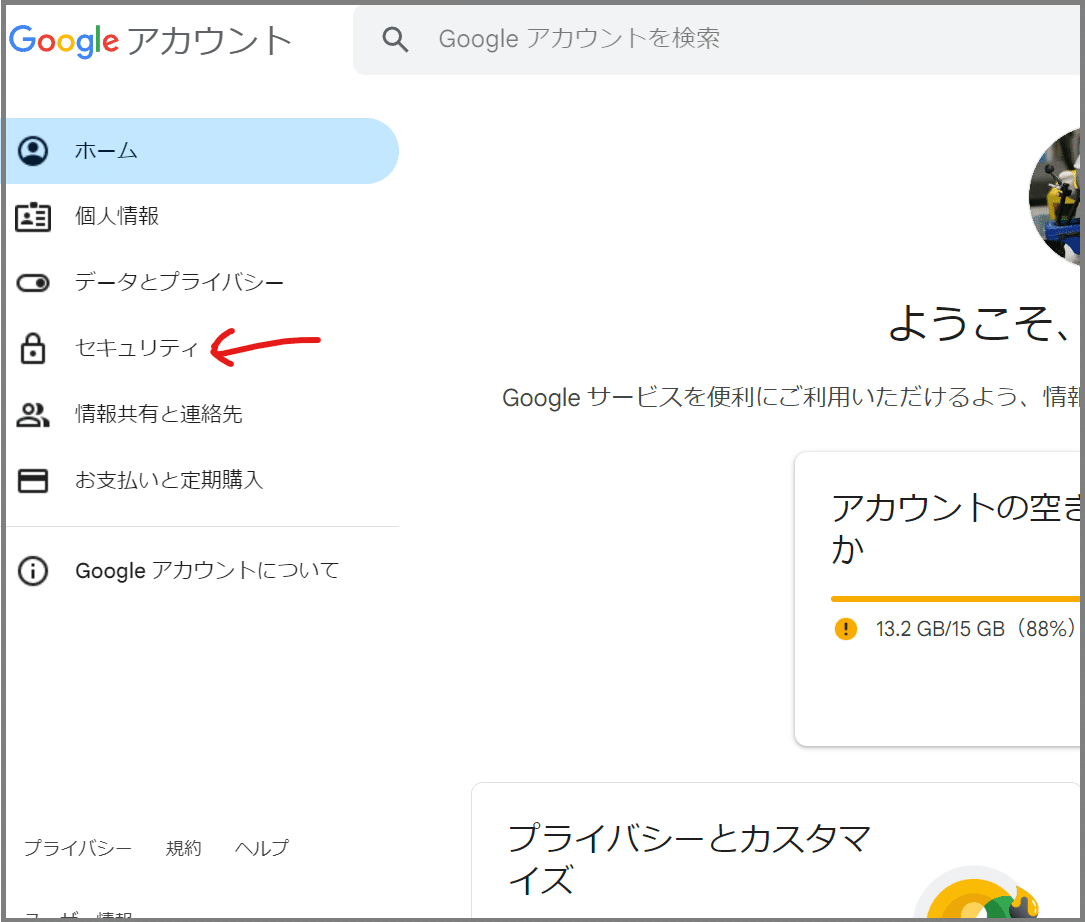Click the ホーム profile circle icon

[x=33, y=151]
